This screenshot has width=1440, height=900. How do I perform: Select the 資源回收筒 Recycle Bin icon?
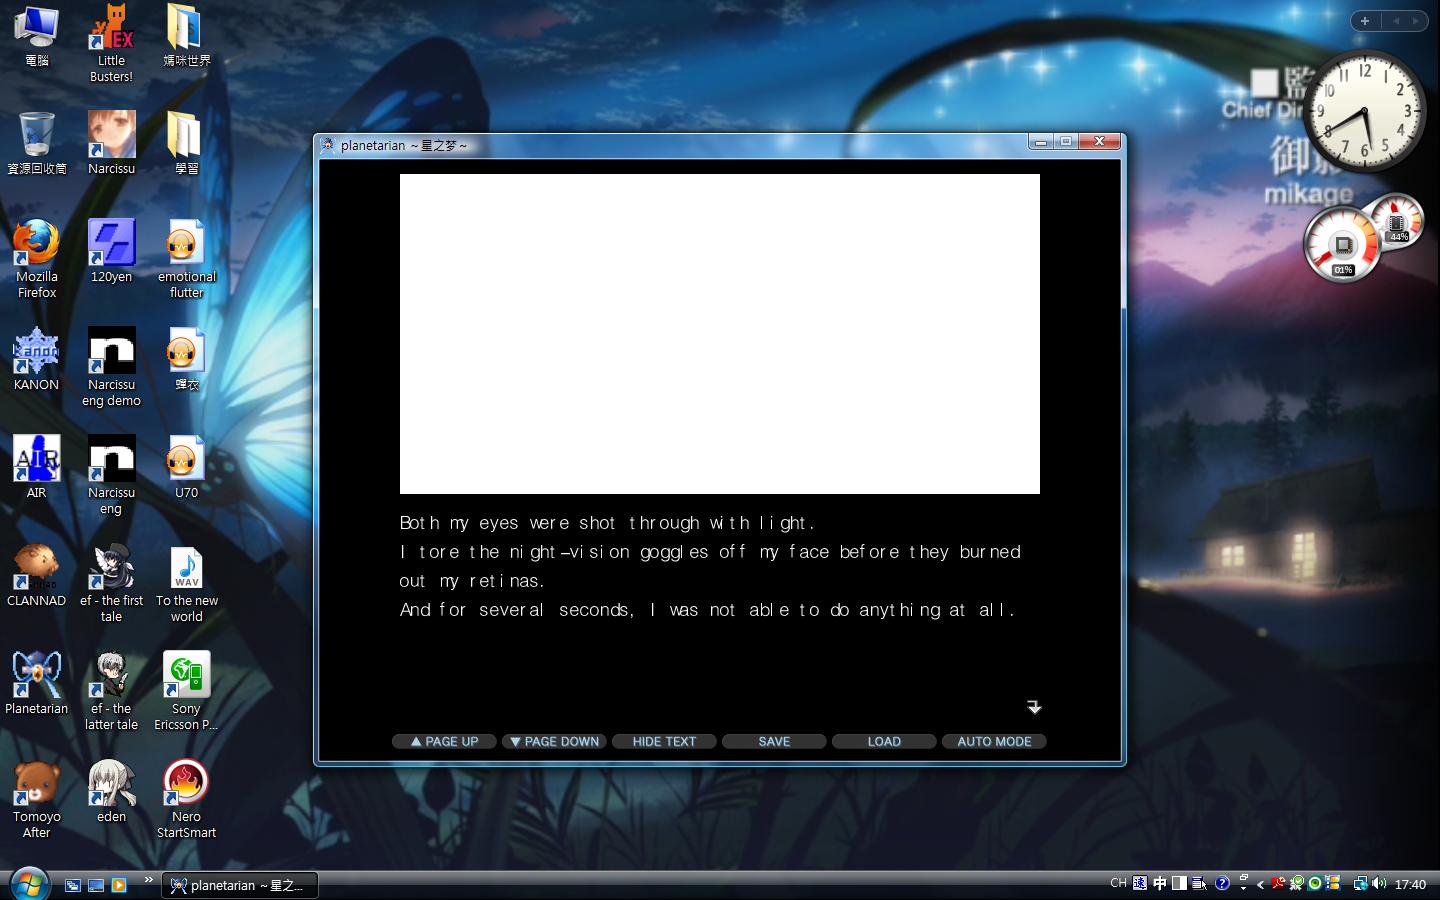click(37, 143)
